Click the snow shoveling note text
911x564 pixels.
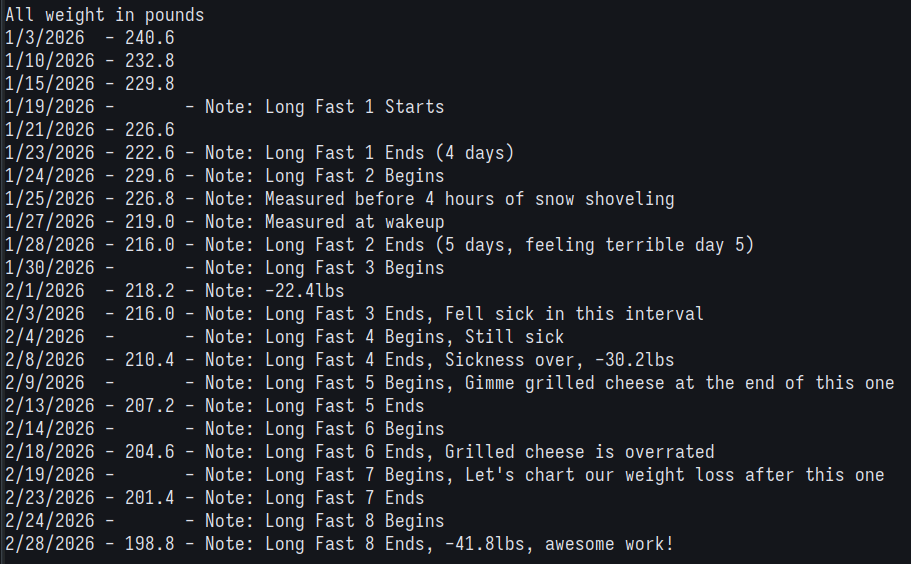(469, 199)
